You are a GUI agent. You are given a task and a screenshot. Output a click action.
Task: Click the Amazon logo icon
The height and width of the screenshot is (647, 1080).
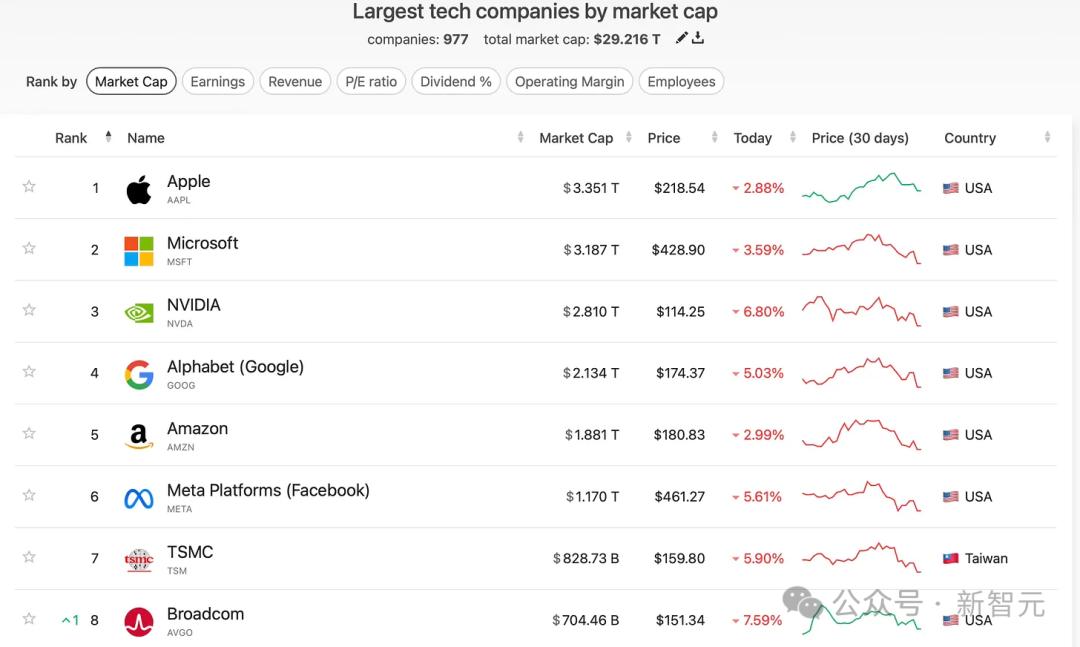[139, 436]
